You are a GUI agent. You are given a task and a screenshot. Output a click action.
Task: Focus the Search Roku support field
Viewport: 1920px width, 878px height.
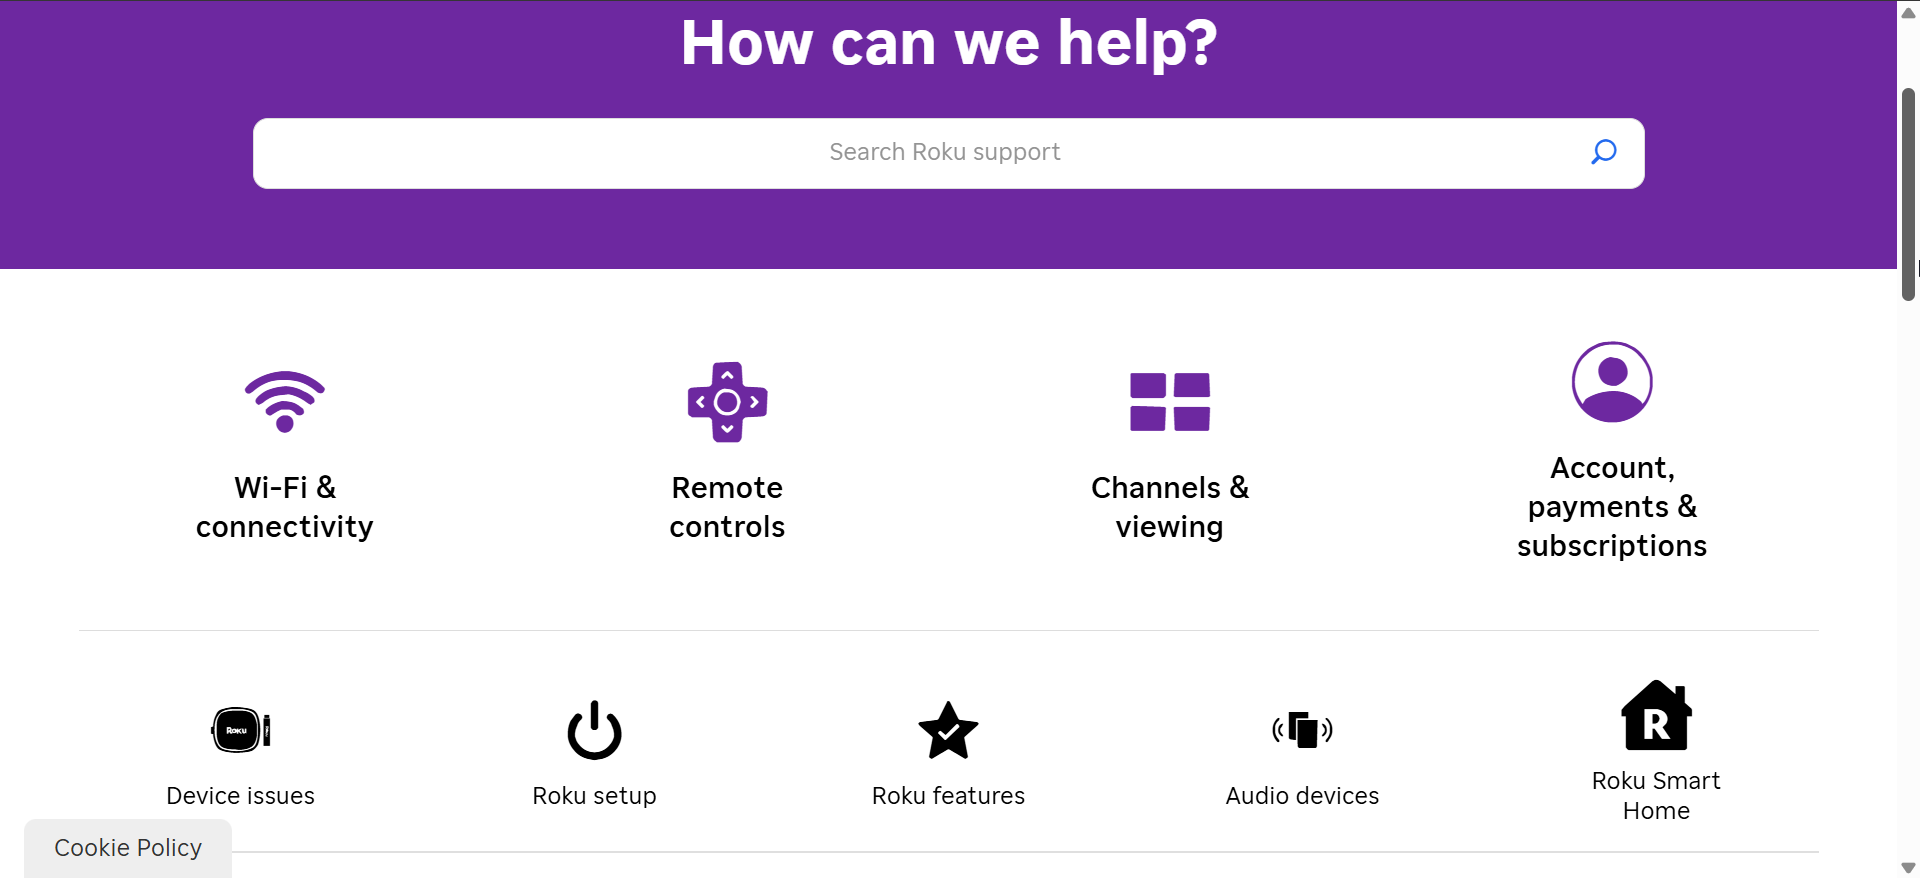pos(949,153)
